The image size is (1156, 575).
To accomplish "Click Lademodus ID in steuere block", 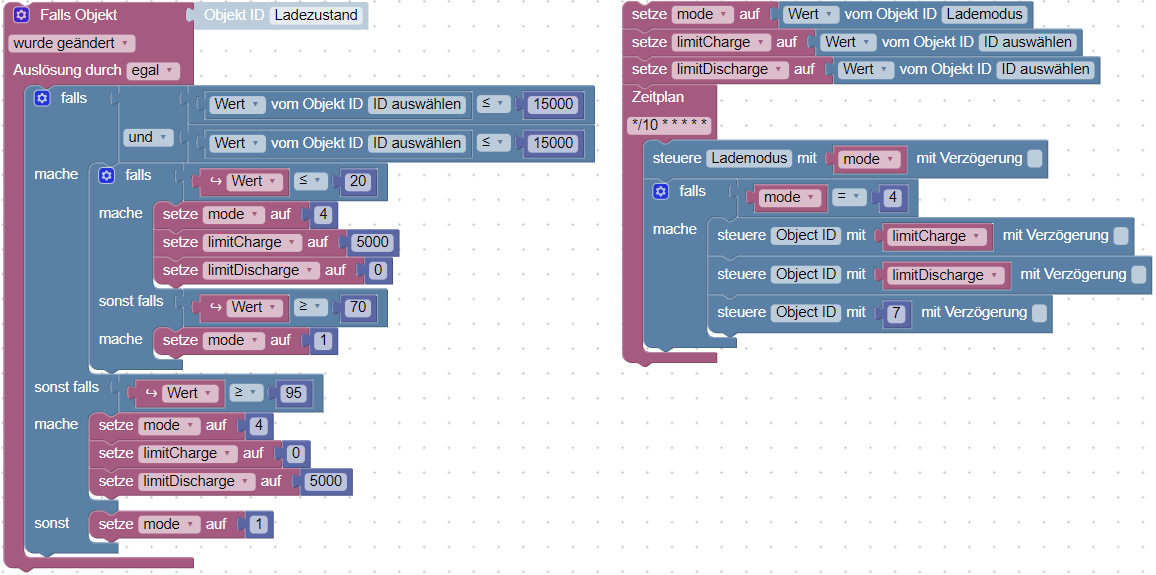I will click(750, 158).
